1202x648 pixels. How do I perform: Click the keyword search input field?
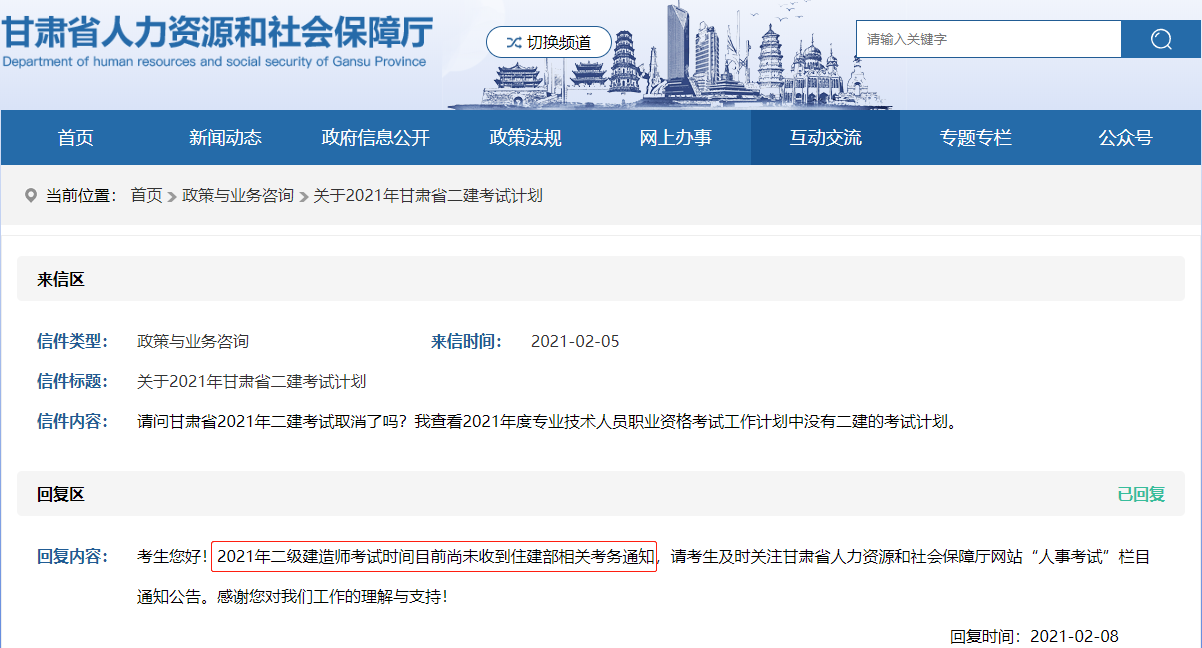point(988,39)
